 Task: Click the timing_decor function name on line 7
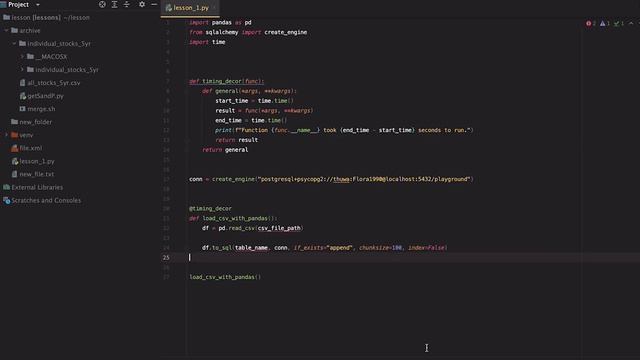222,81
